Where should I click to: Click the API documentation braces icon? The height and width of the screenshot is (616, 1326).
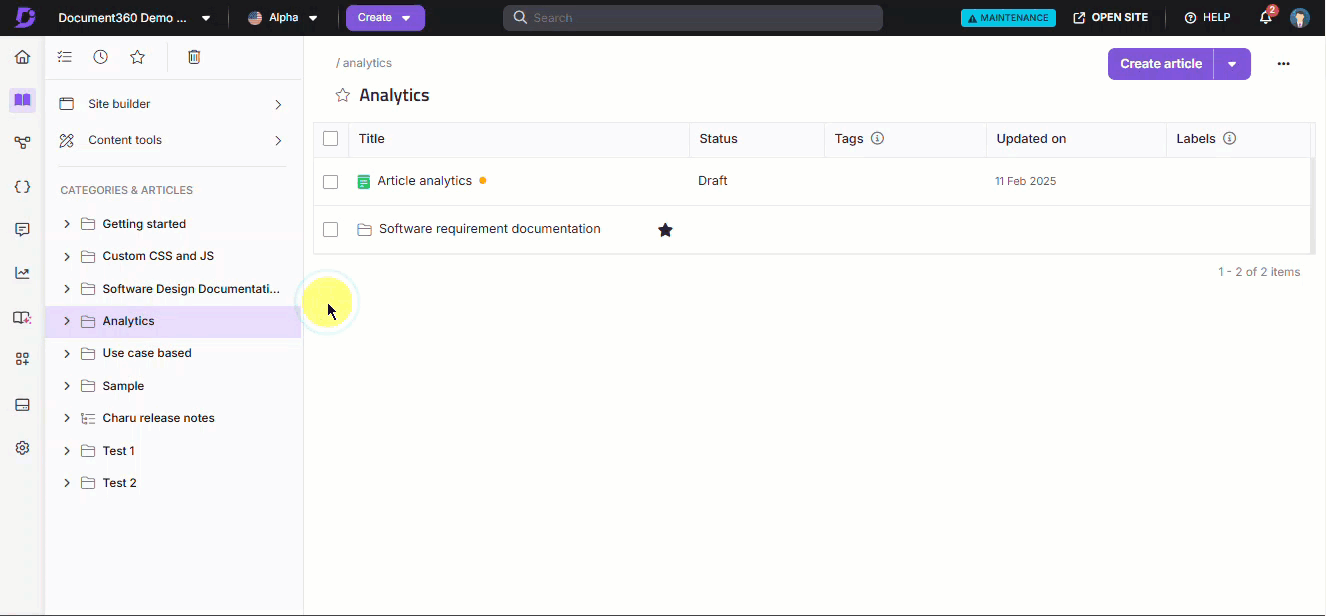coord(22,187)
